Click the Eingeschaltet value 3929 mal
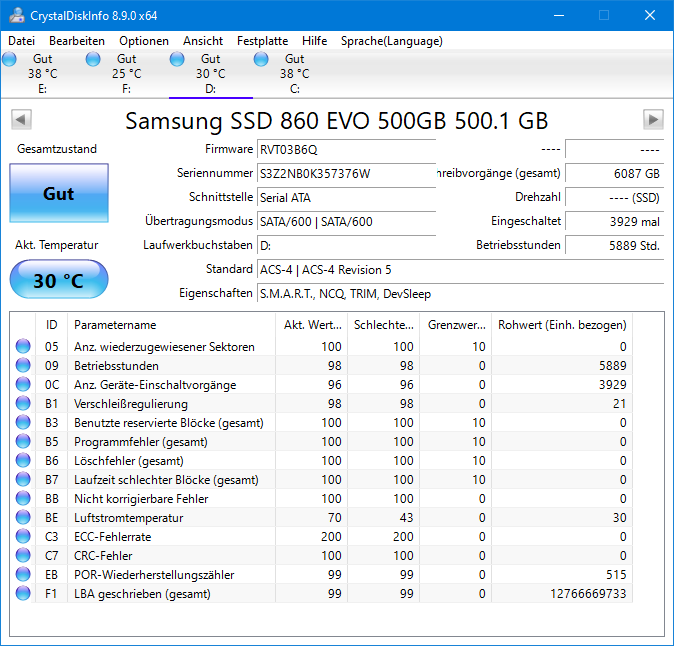This screenshot has height=646, width=674. (x=615, y=221)
